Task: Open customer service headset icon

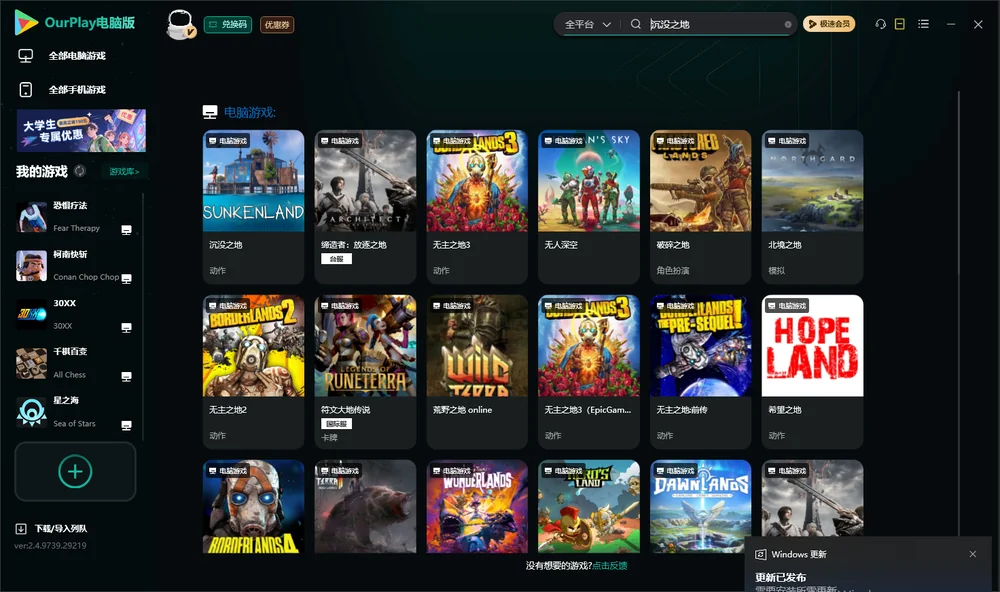Action: pos(880,24)
